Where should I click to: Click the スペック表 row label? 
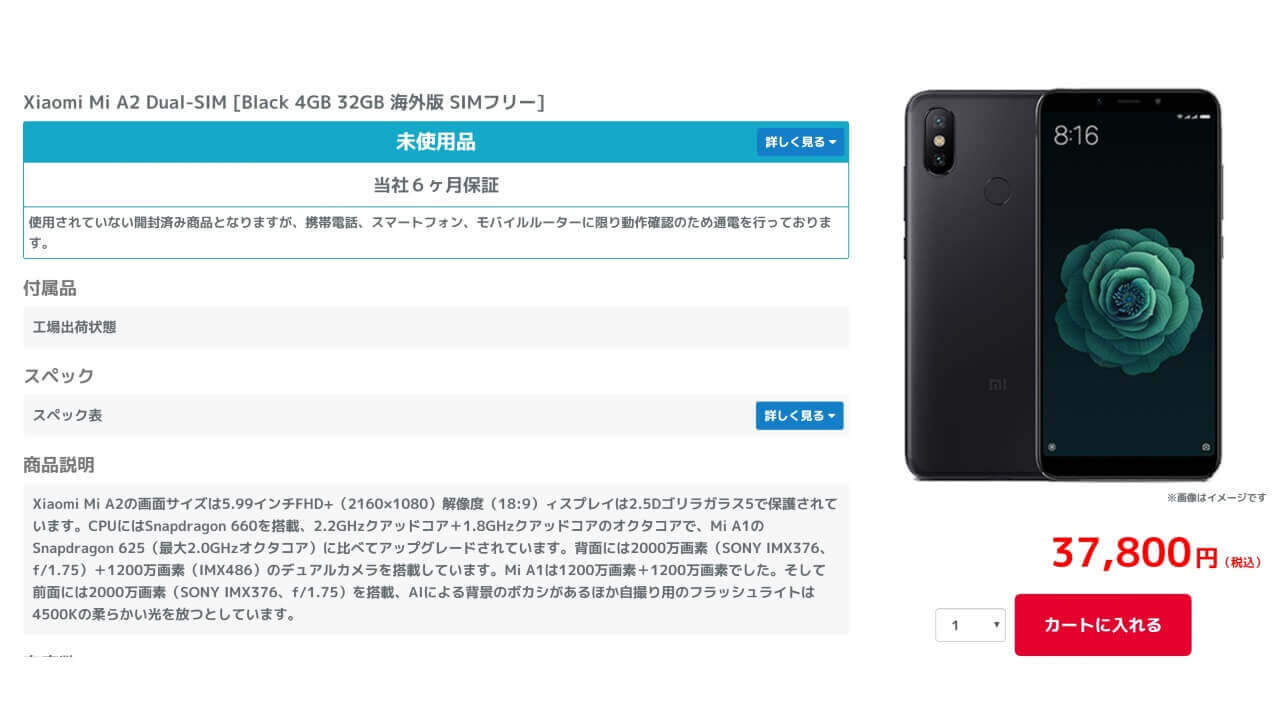point(67,415)
